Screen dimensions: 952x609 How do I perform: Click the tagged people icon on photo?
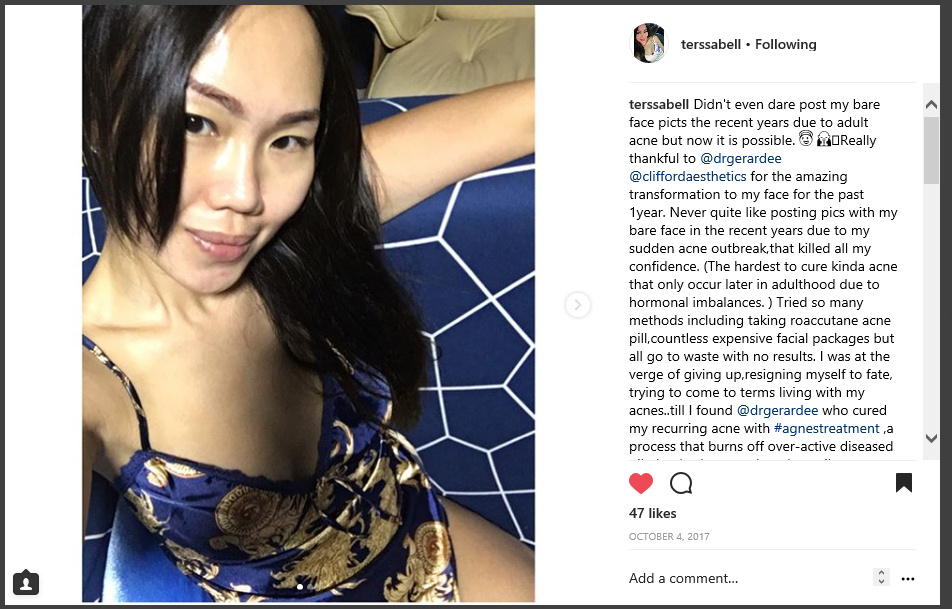26,583
